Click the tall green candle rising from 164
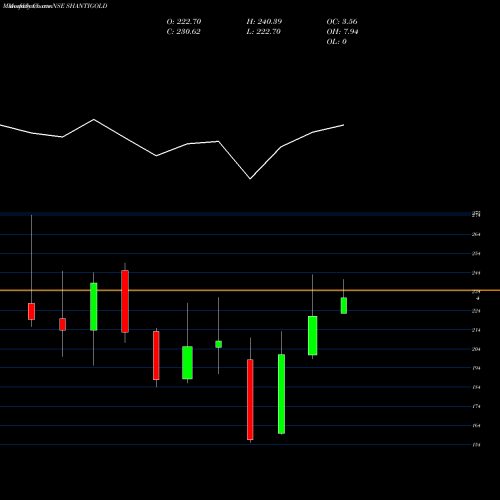 [281, 394]
